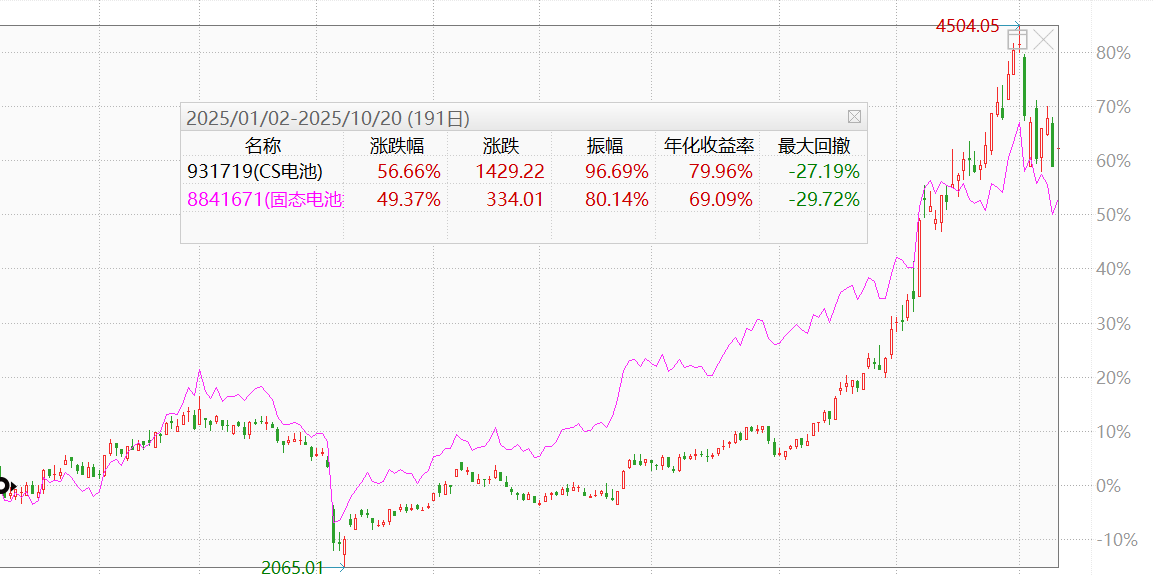Screen dimensions: 1153x575
Task: Select the 931719(CS电池) row name
Action: point(255,172)
